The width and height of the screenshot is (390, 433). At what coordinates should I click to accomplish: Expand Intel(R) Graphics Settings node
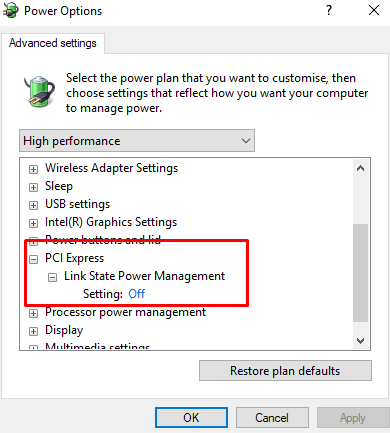33,223
